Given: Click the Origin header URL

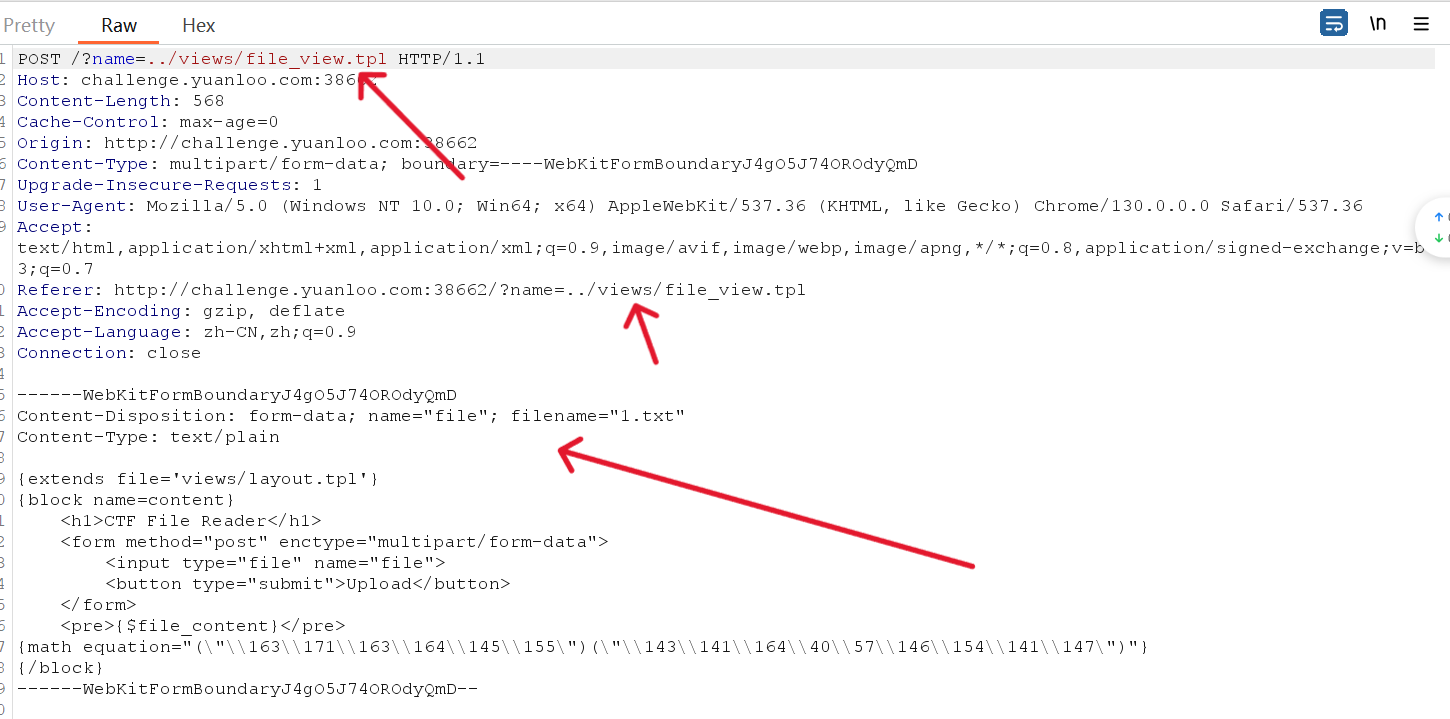Looking at the screenshot, I should [x=290, y=143].
